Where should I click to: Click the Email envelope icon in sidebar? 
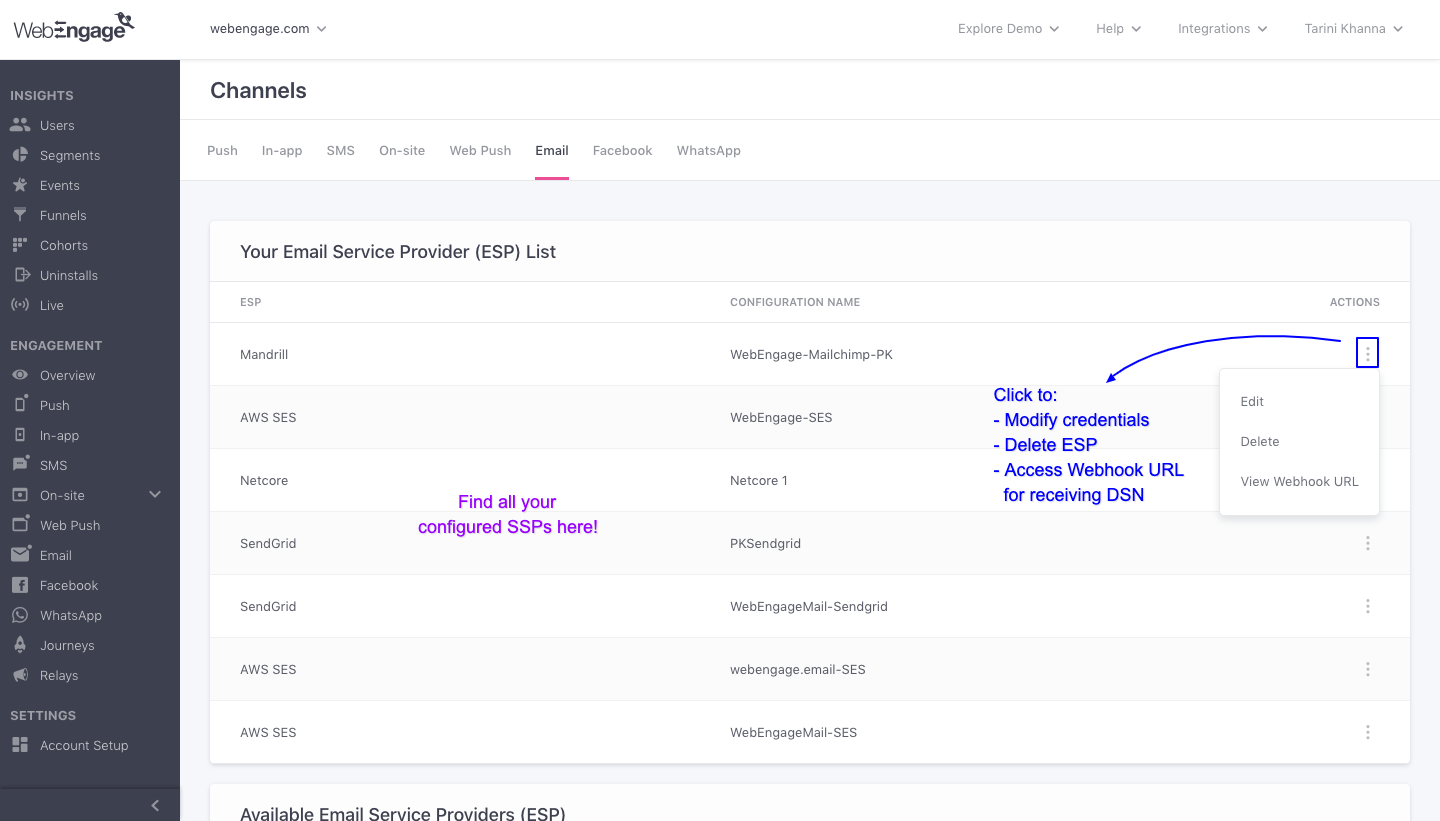[20, 555]
